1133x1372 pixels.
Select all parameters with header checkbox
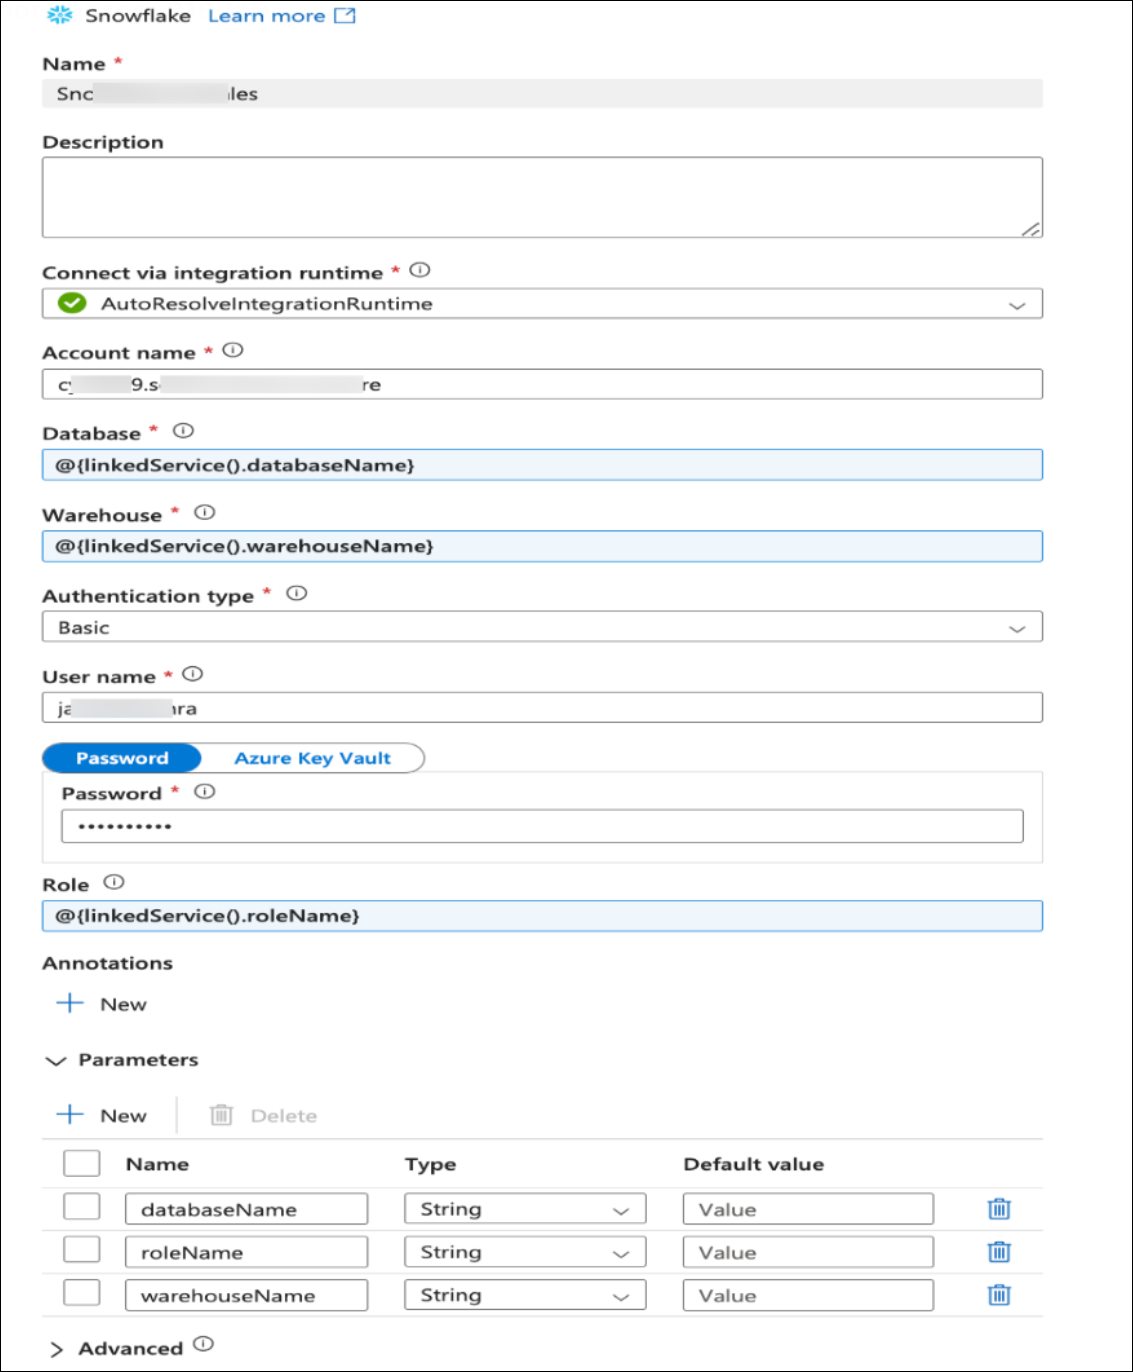[x=81, y=1163]
